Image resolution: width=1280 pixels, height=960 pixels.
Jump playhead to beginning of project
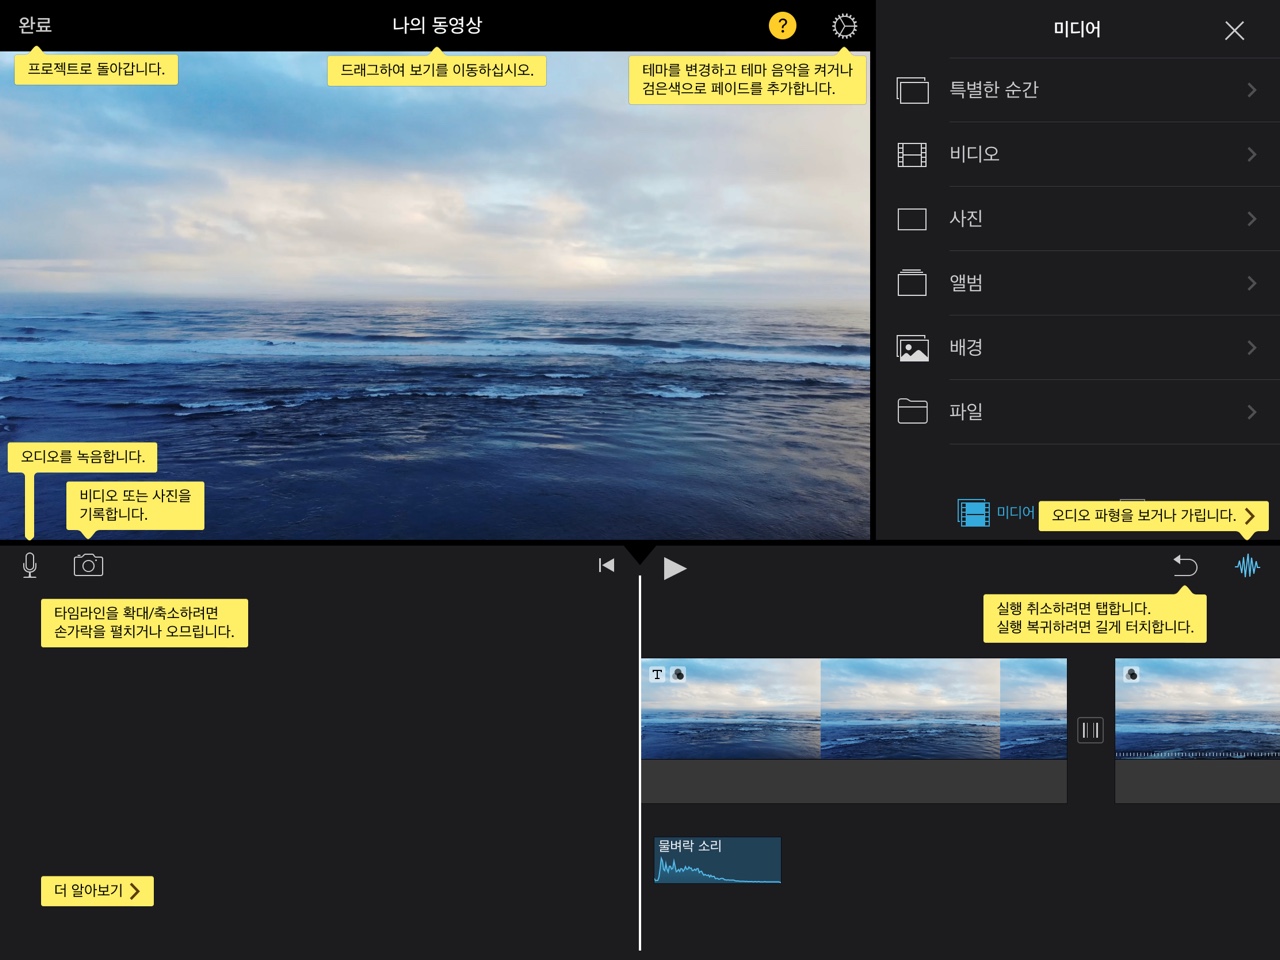pos(606,565)
